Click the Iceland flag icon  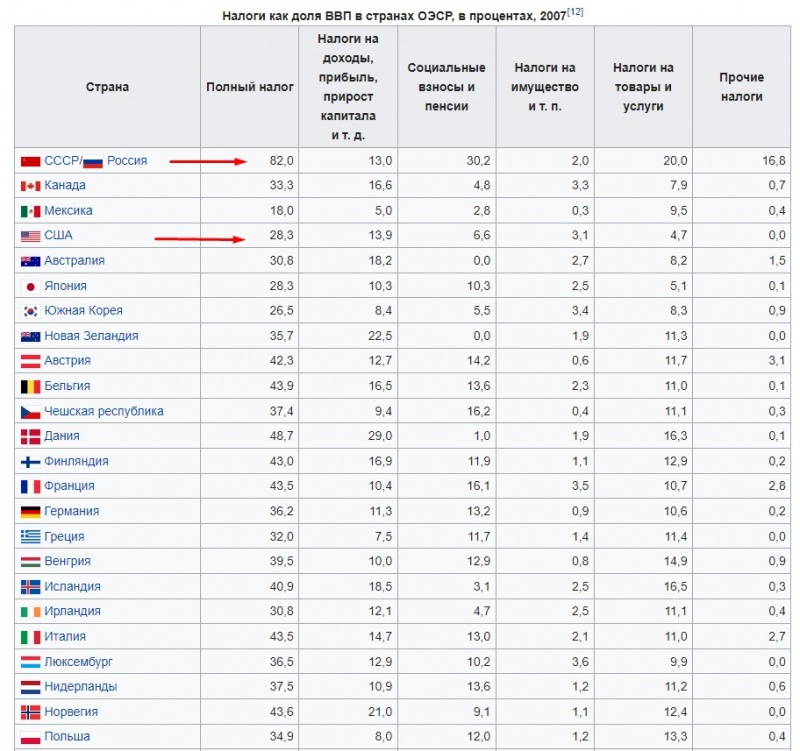pos(30,587)
